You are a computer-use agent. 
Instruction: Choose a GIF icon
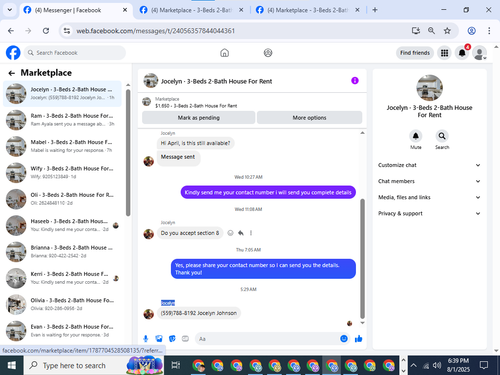[x=185, y=339]
